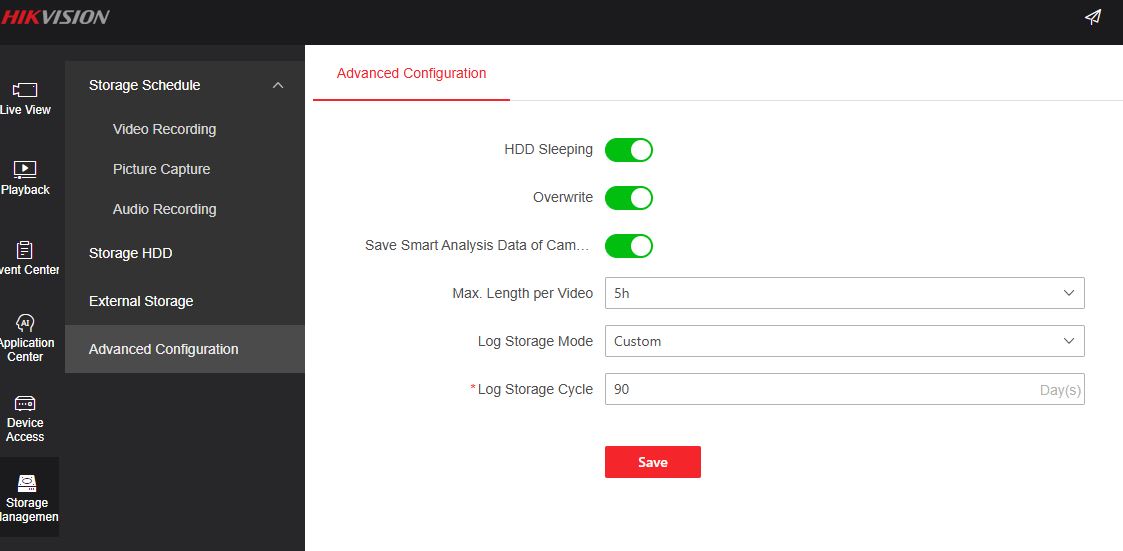
Task: Open the Event Center clipboard icon
Action: [25, 250]
